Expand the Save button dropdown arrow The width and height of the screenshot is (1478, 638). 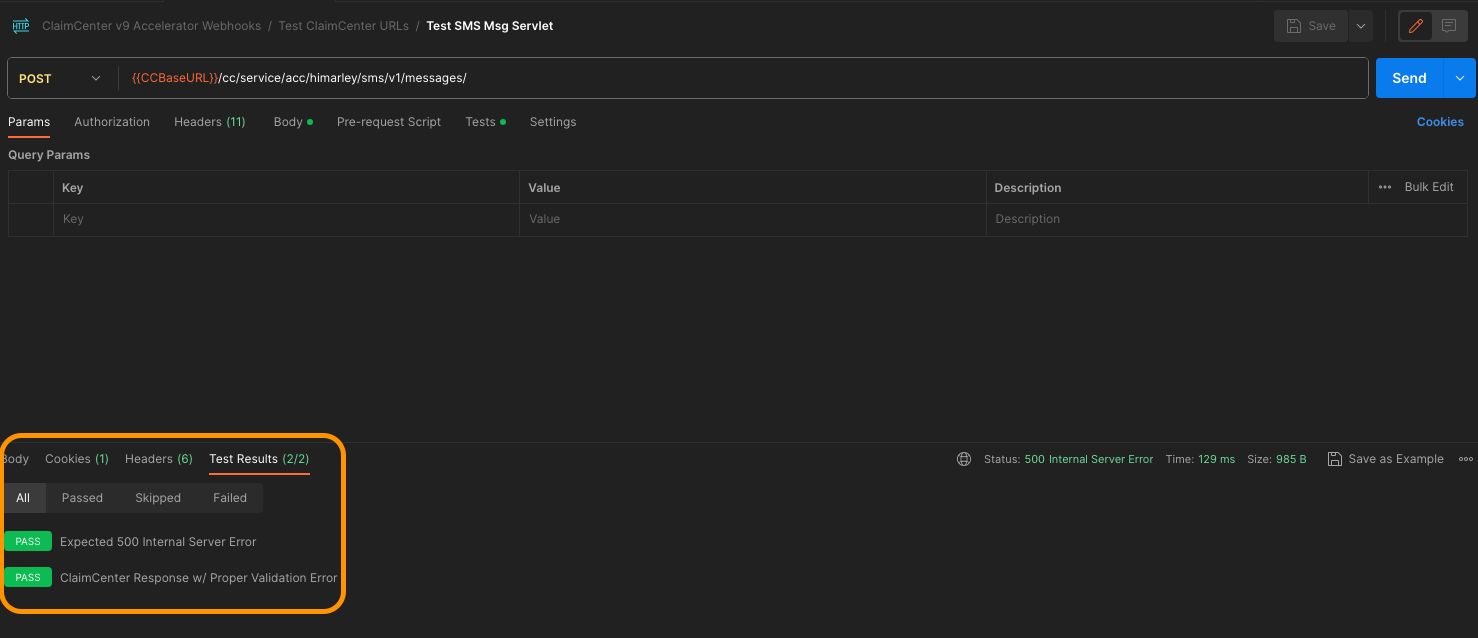1360,25
